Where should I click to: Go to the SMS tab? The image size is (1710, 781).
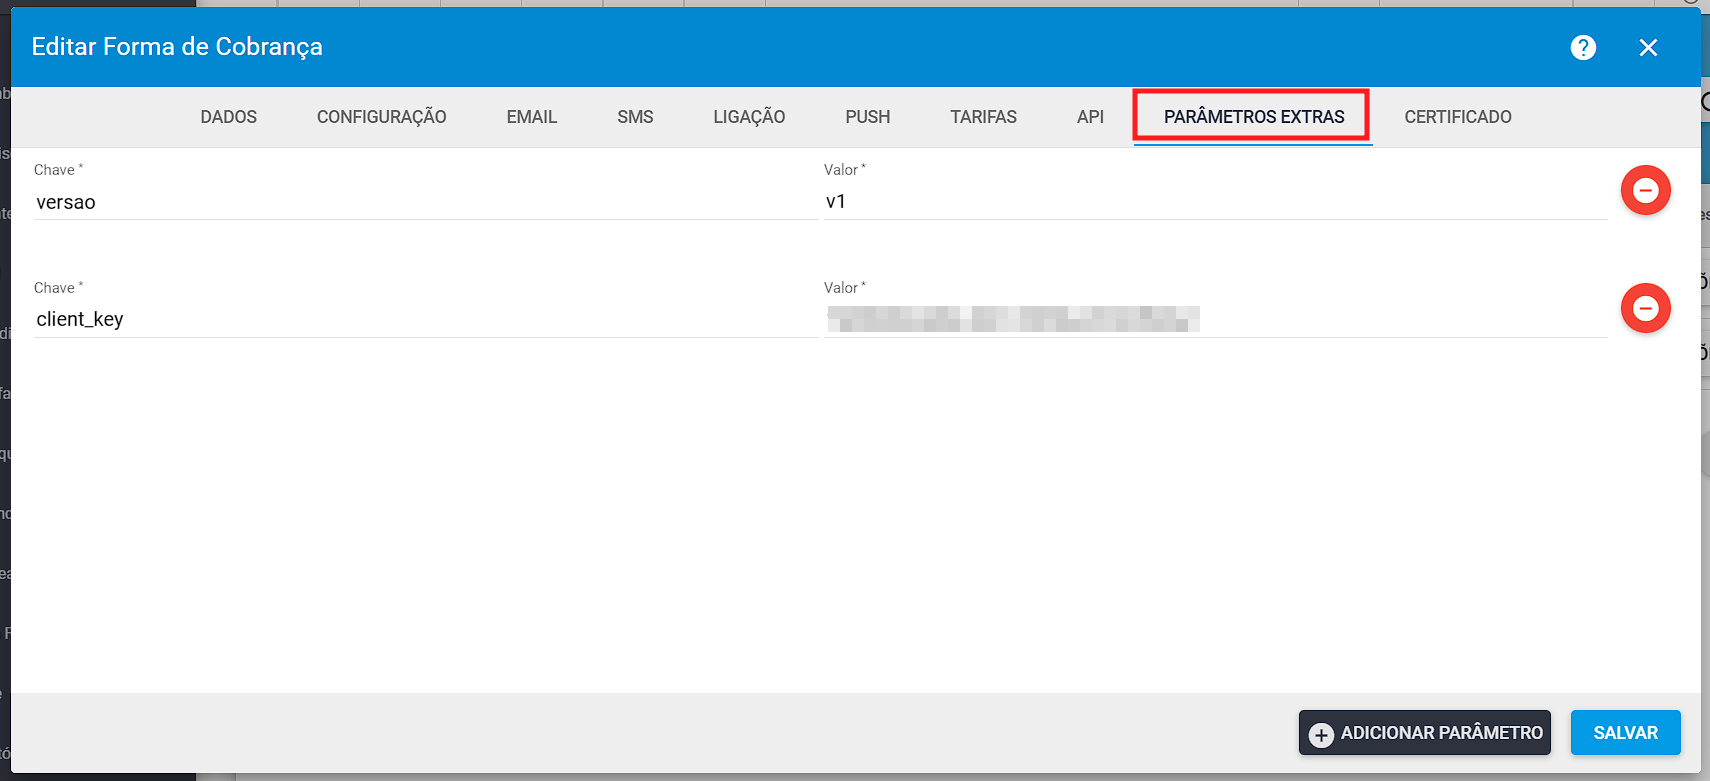[x=635, y=117]
